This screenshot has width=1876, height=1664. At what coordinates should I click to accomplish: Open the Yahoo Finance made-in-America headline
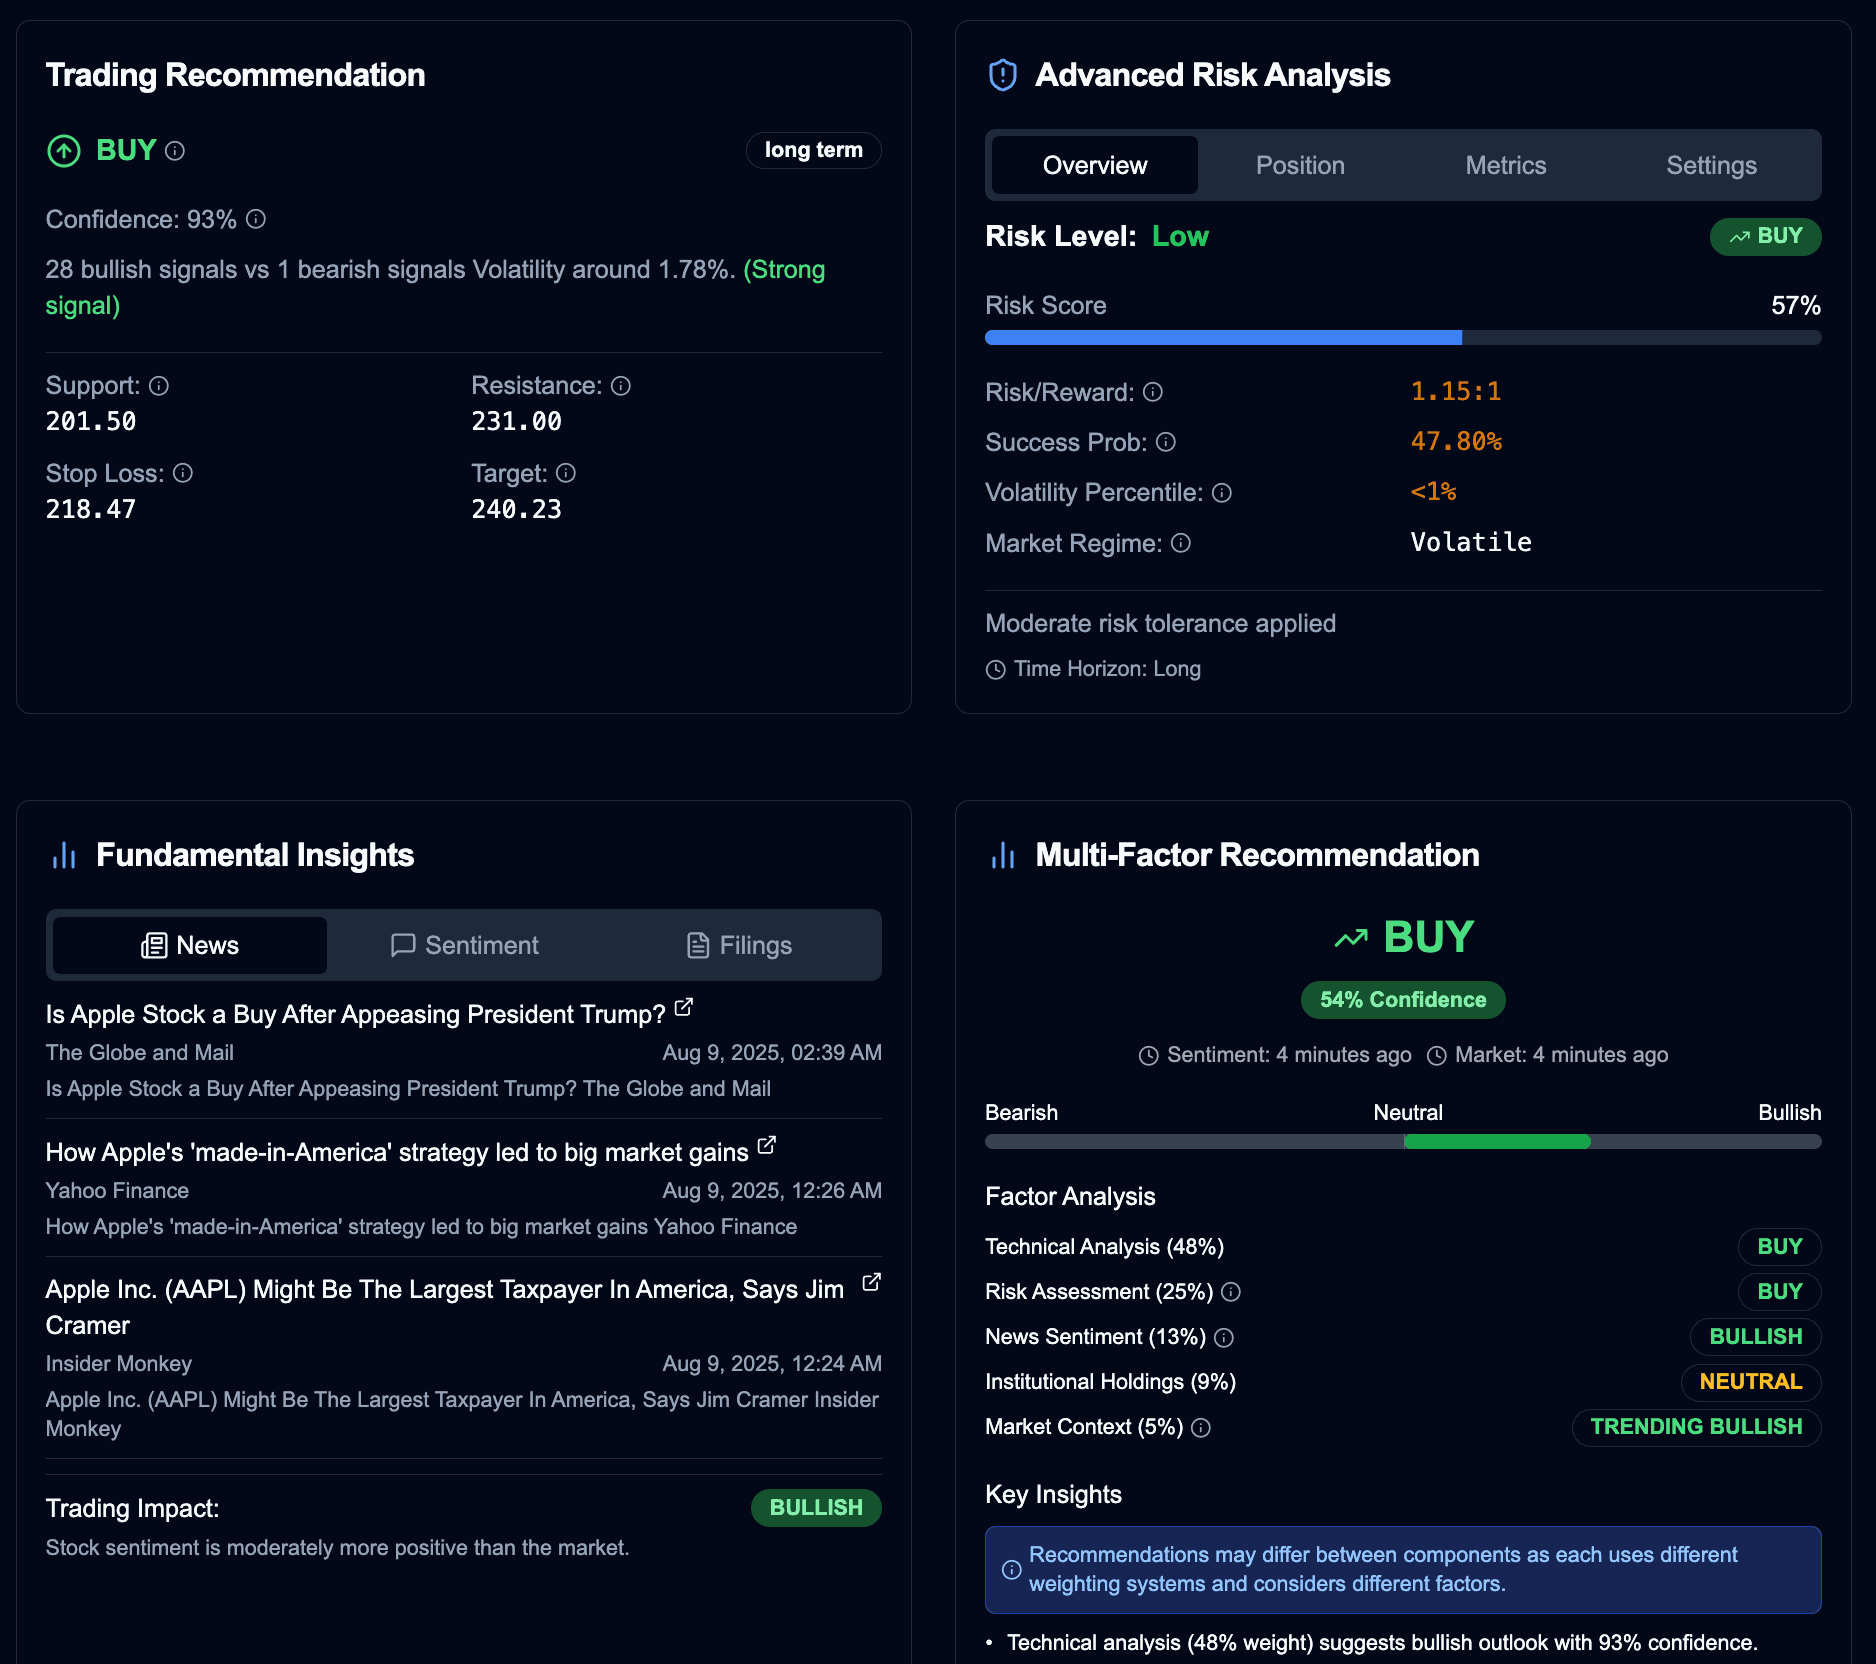point(396,1152)
